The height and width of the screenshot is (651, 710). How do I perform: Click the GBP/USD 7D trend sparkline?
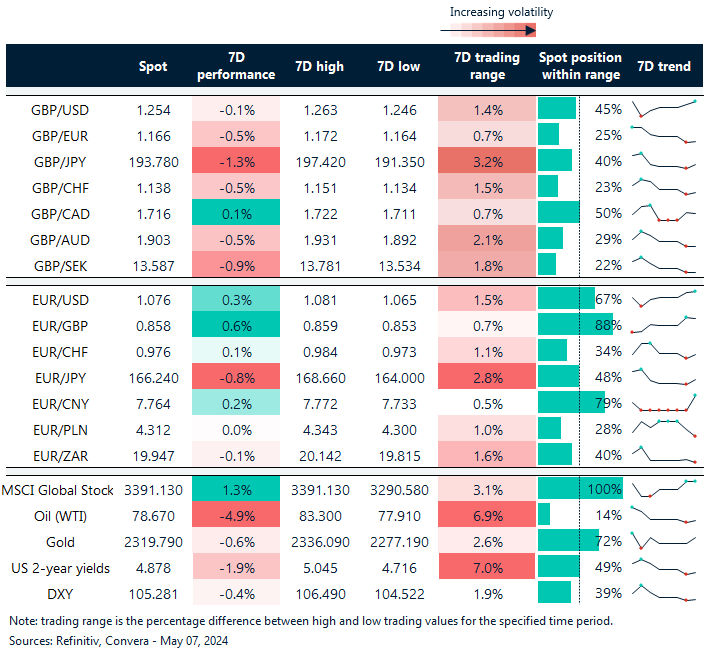664,109
